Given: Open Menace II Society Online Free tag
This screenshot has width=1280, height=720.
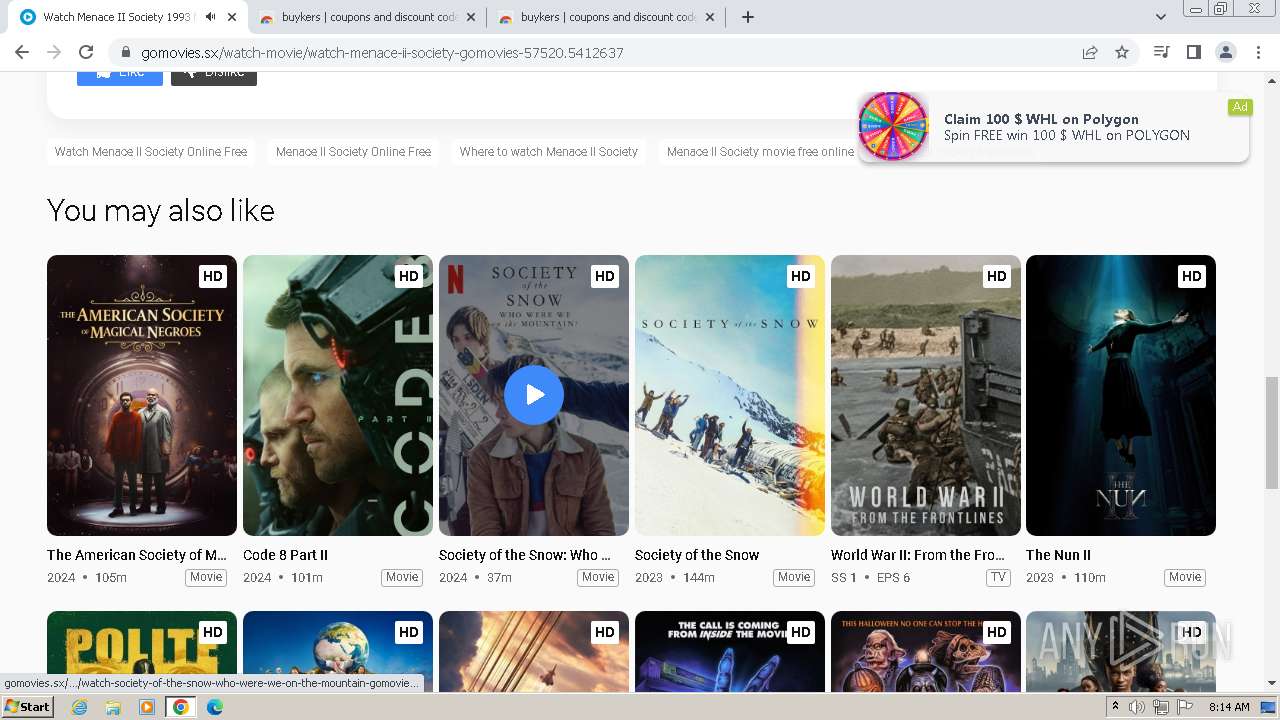Looking at the screenshot, I should (x=353, y=152).
